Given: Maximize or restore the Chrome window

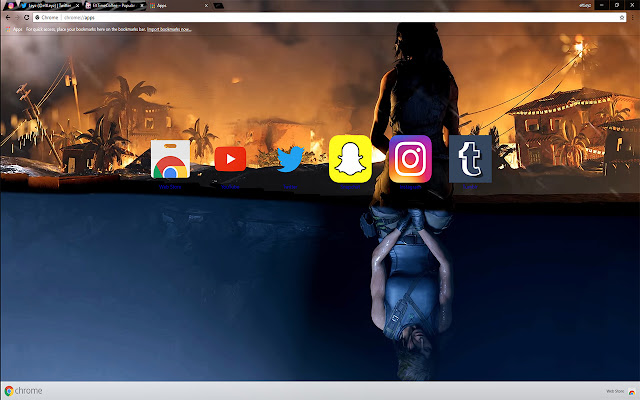Looking at the screenshot, I should click(617, 5).
